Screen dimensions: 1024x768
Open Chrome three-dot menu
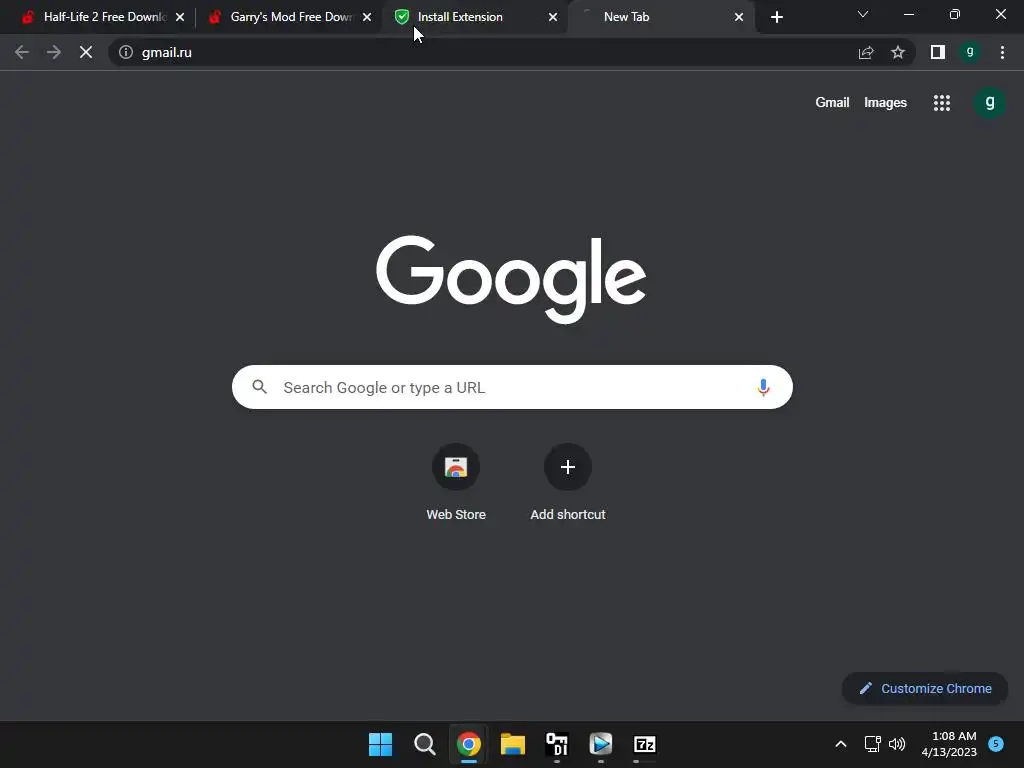tap(1002, 52)
